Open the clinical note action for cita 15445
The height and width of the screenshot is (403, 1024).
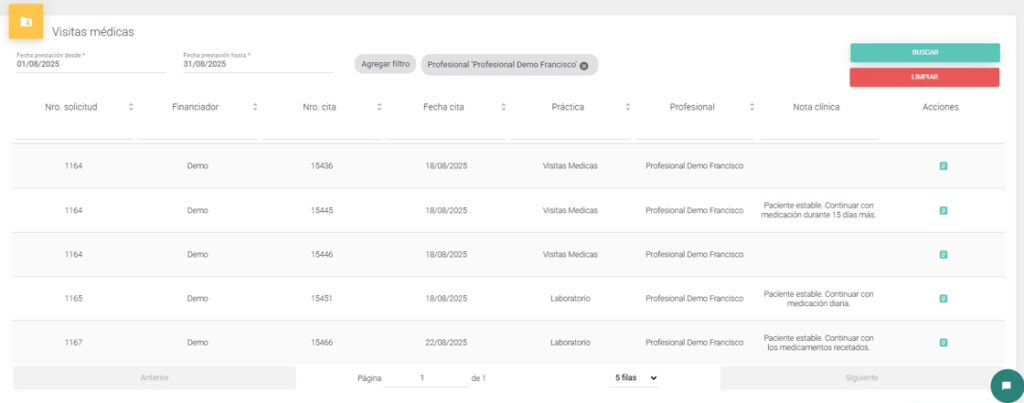tap(943, 210)
